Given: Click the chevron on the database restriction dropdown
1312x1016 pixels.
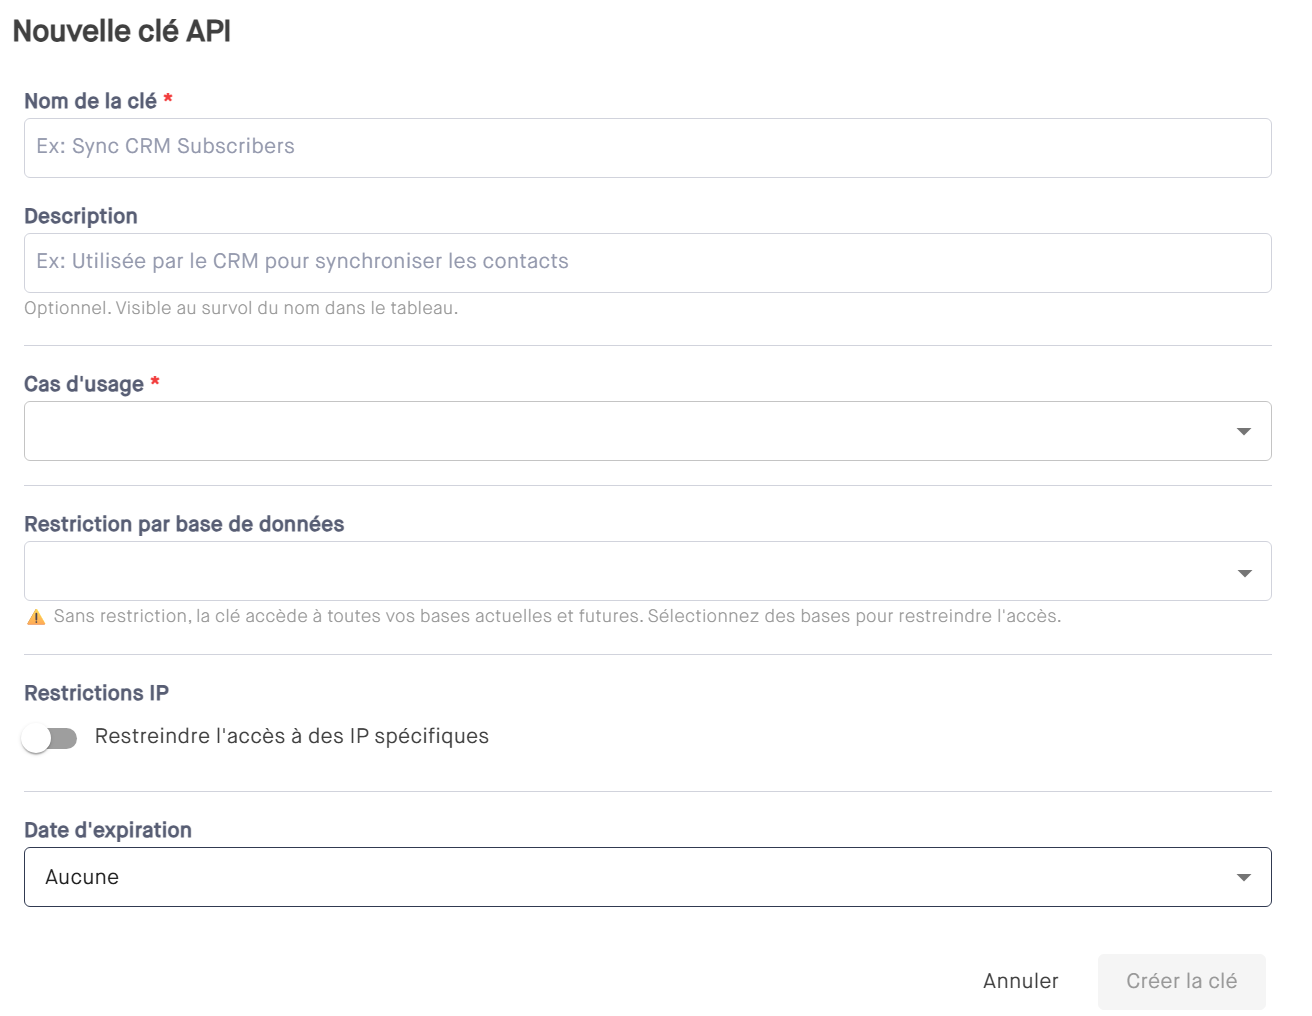Looking at the screenshot, I should (1243, 571).
